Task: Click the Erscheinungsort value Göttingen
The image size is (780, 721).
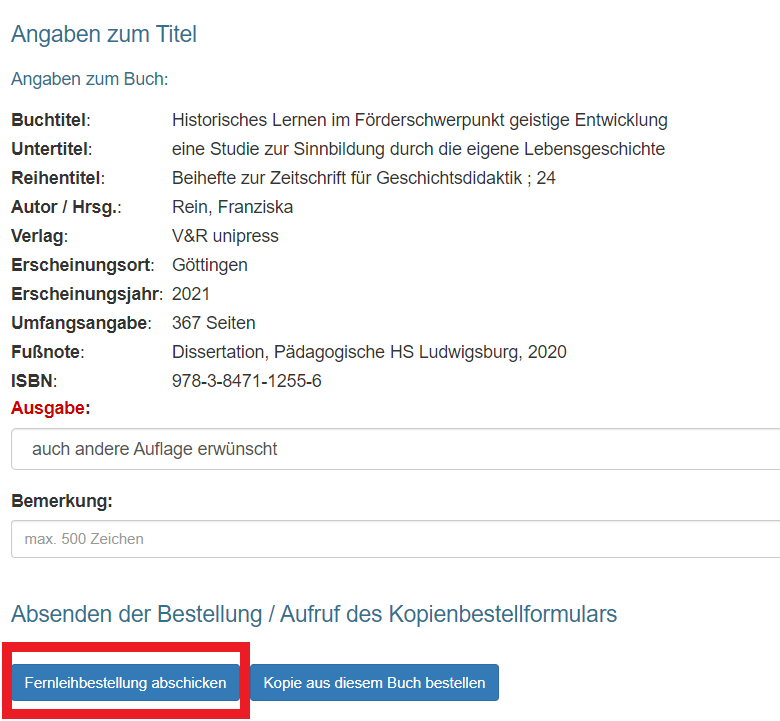Action: pos(209,265)
